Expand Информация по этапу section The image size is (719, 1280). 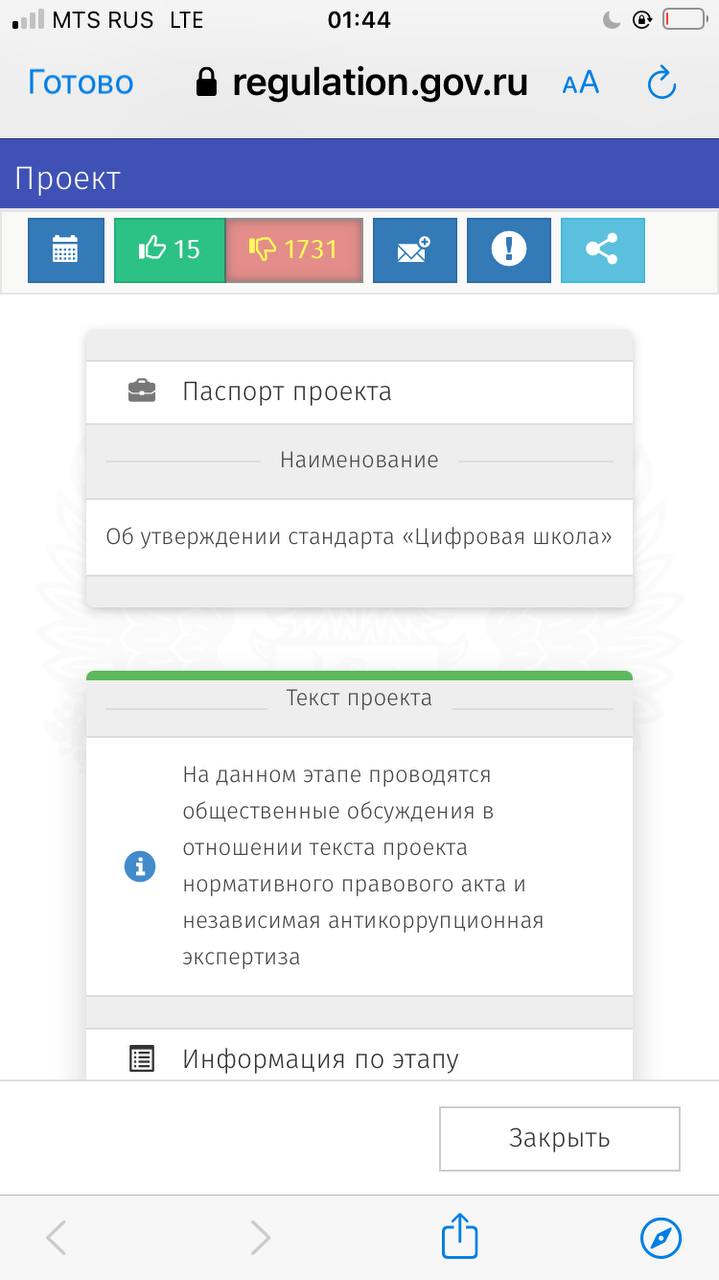pyautogui.click(x=359, y=1058)
